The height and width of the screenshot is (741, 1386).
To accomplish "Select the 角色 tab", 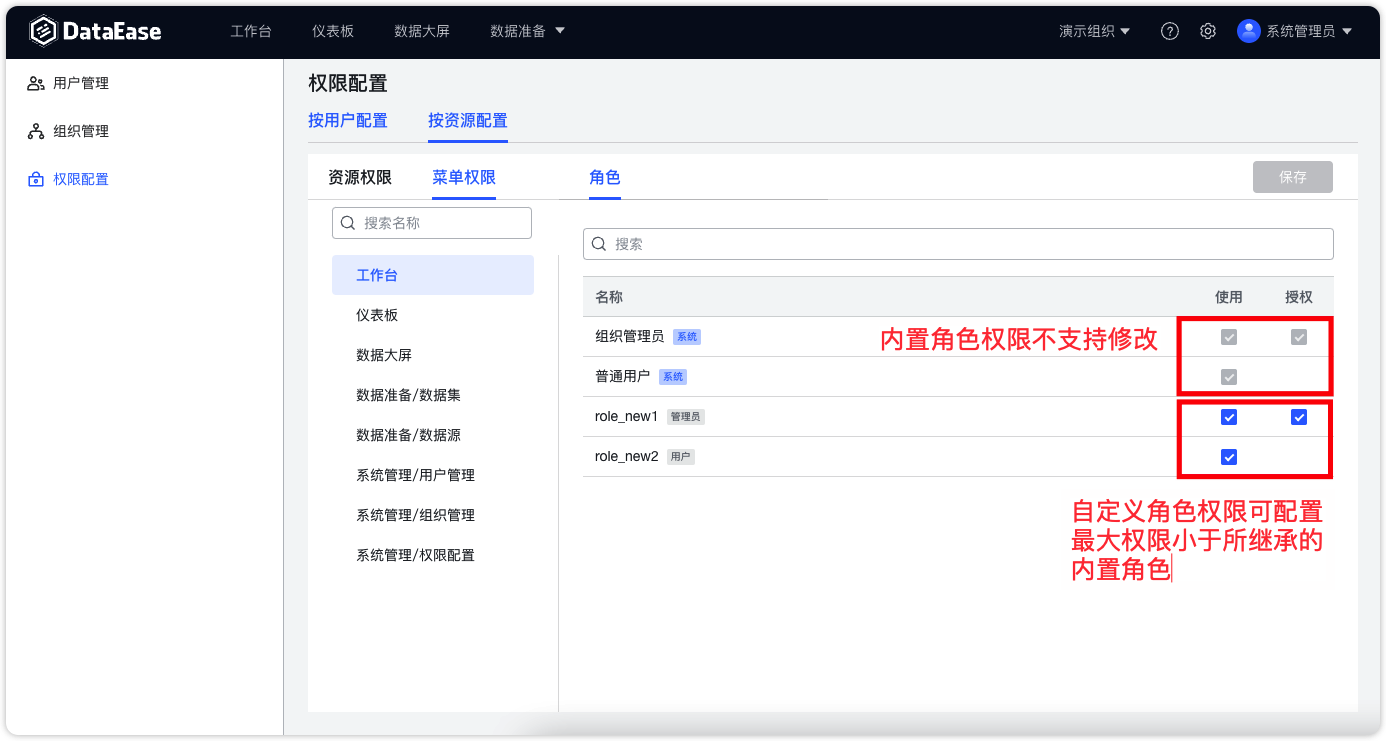I will click(605, 178).
